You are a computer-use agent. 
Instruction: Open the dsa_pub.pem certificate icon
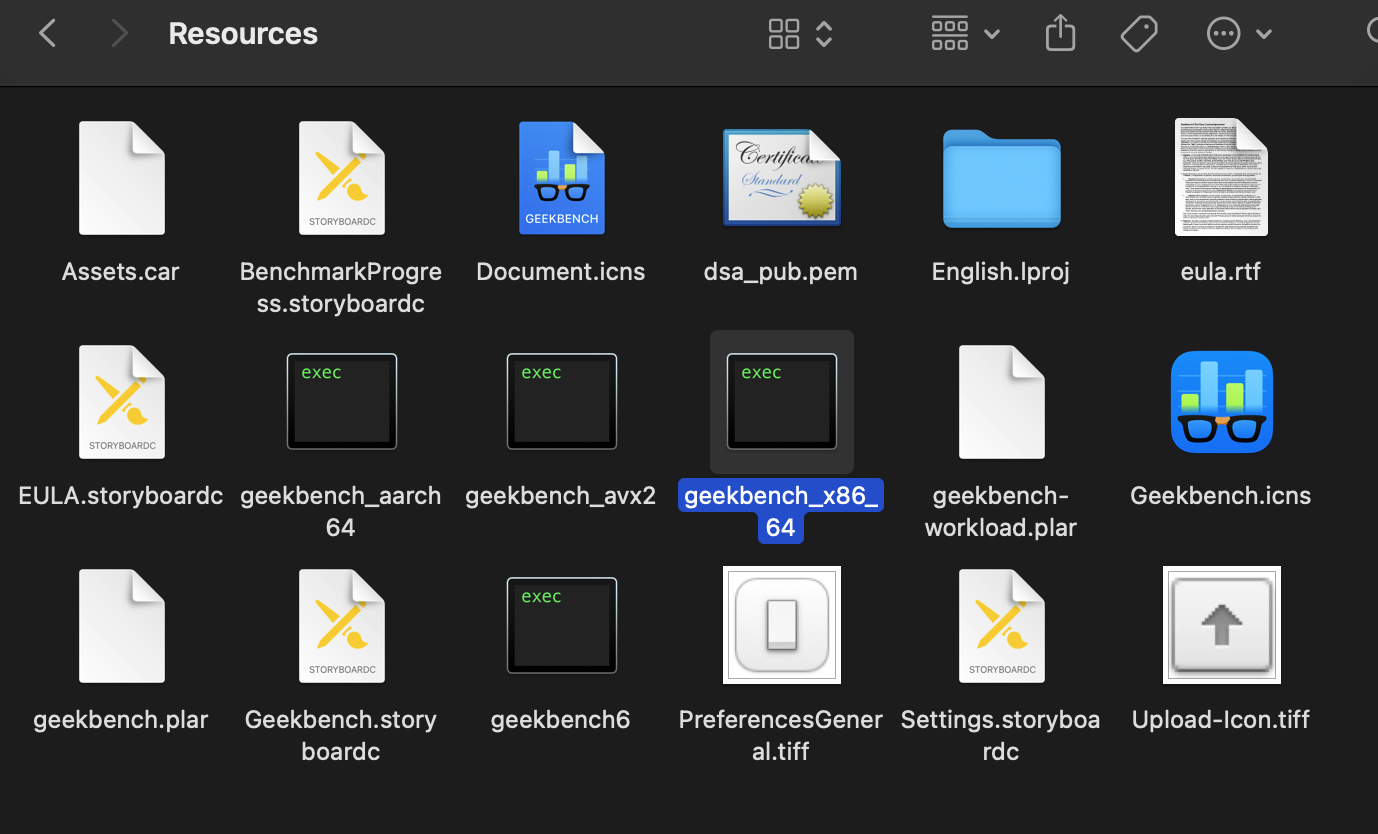point(781,178)
